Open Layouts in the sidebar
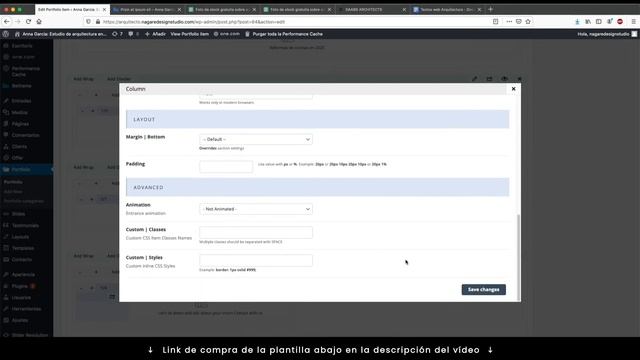The height and width of the screenshot is (360, 640). (20, 237)
